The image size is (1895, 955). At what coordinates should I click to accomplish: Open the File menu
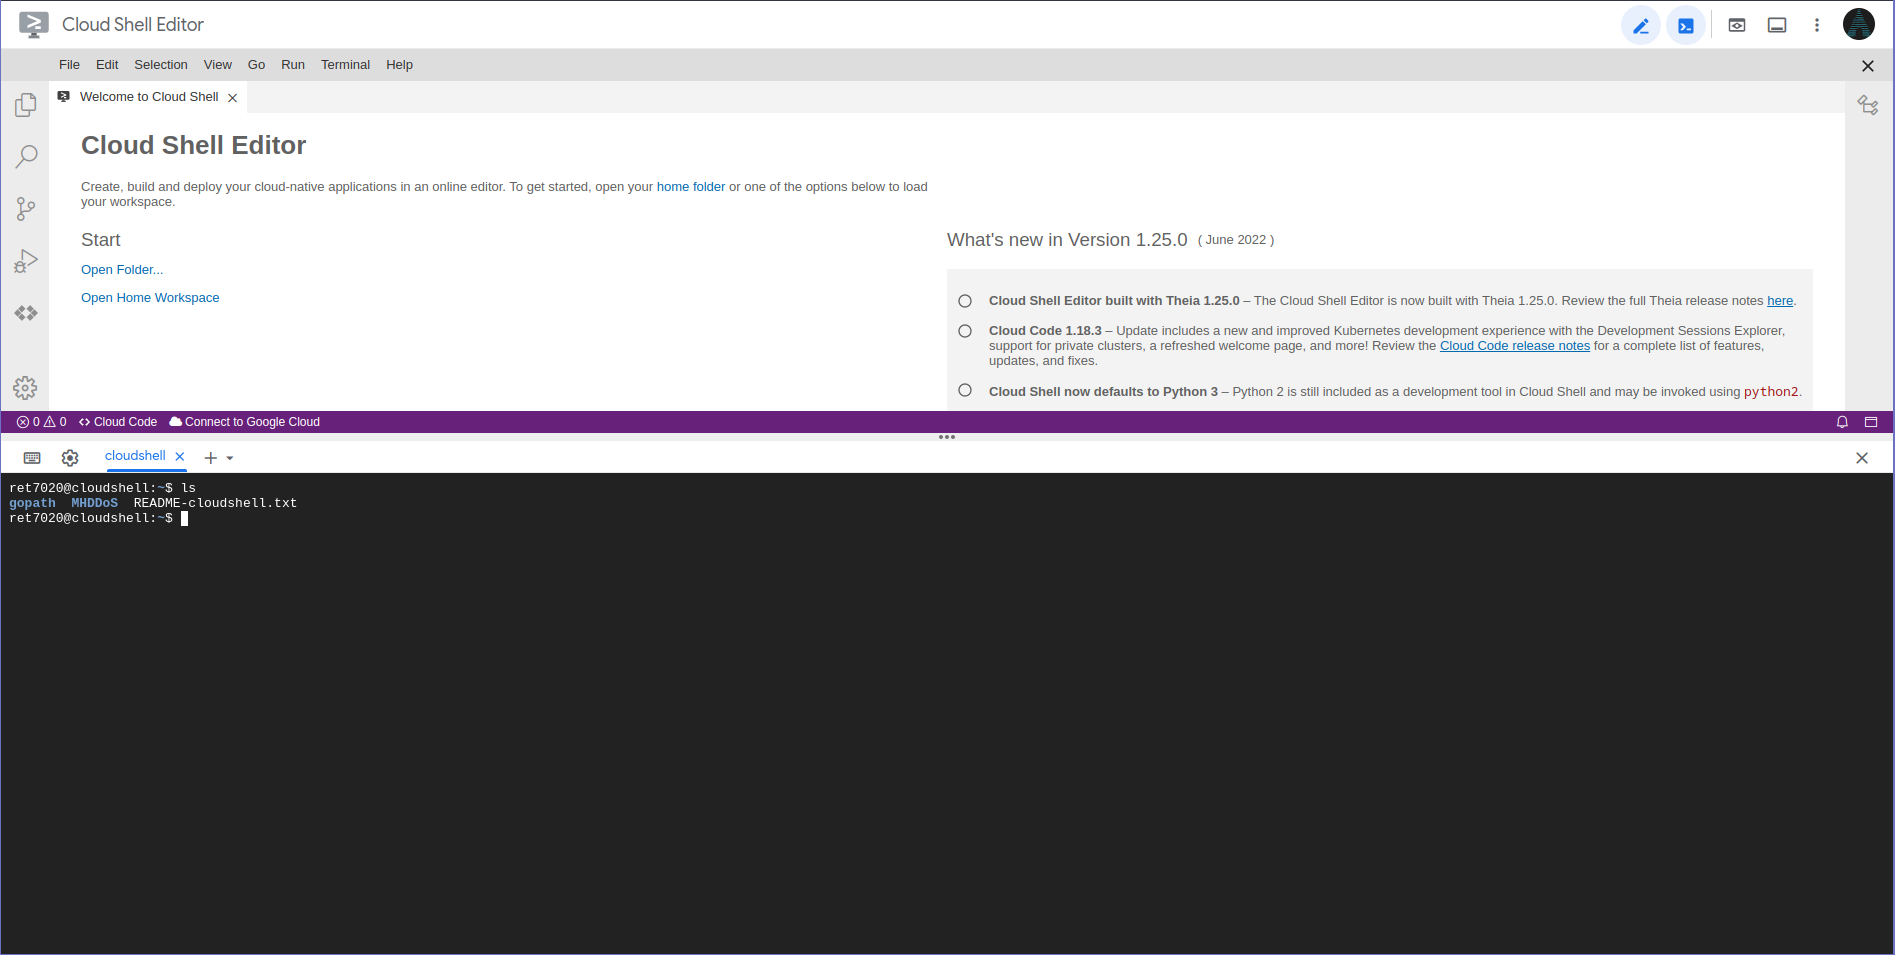[x=69, y=65]
